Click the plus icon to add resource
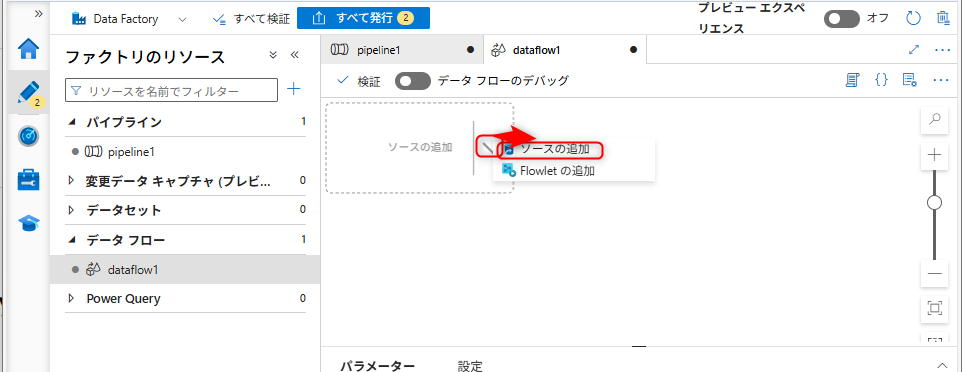Screen dimensions: 962x372 (x=294, y=90)
